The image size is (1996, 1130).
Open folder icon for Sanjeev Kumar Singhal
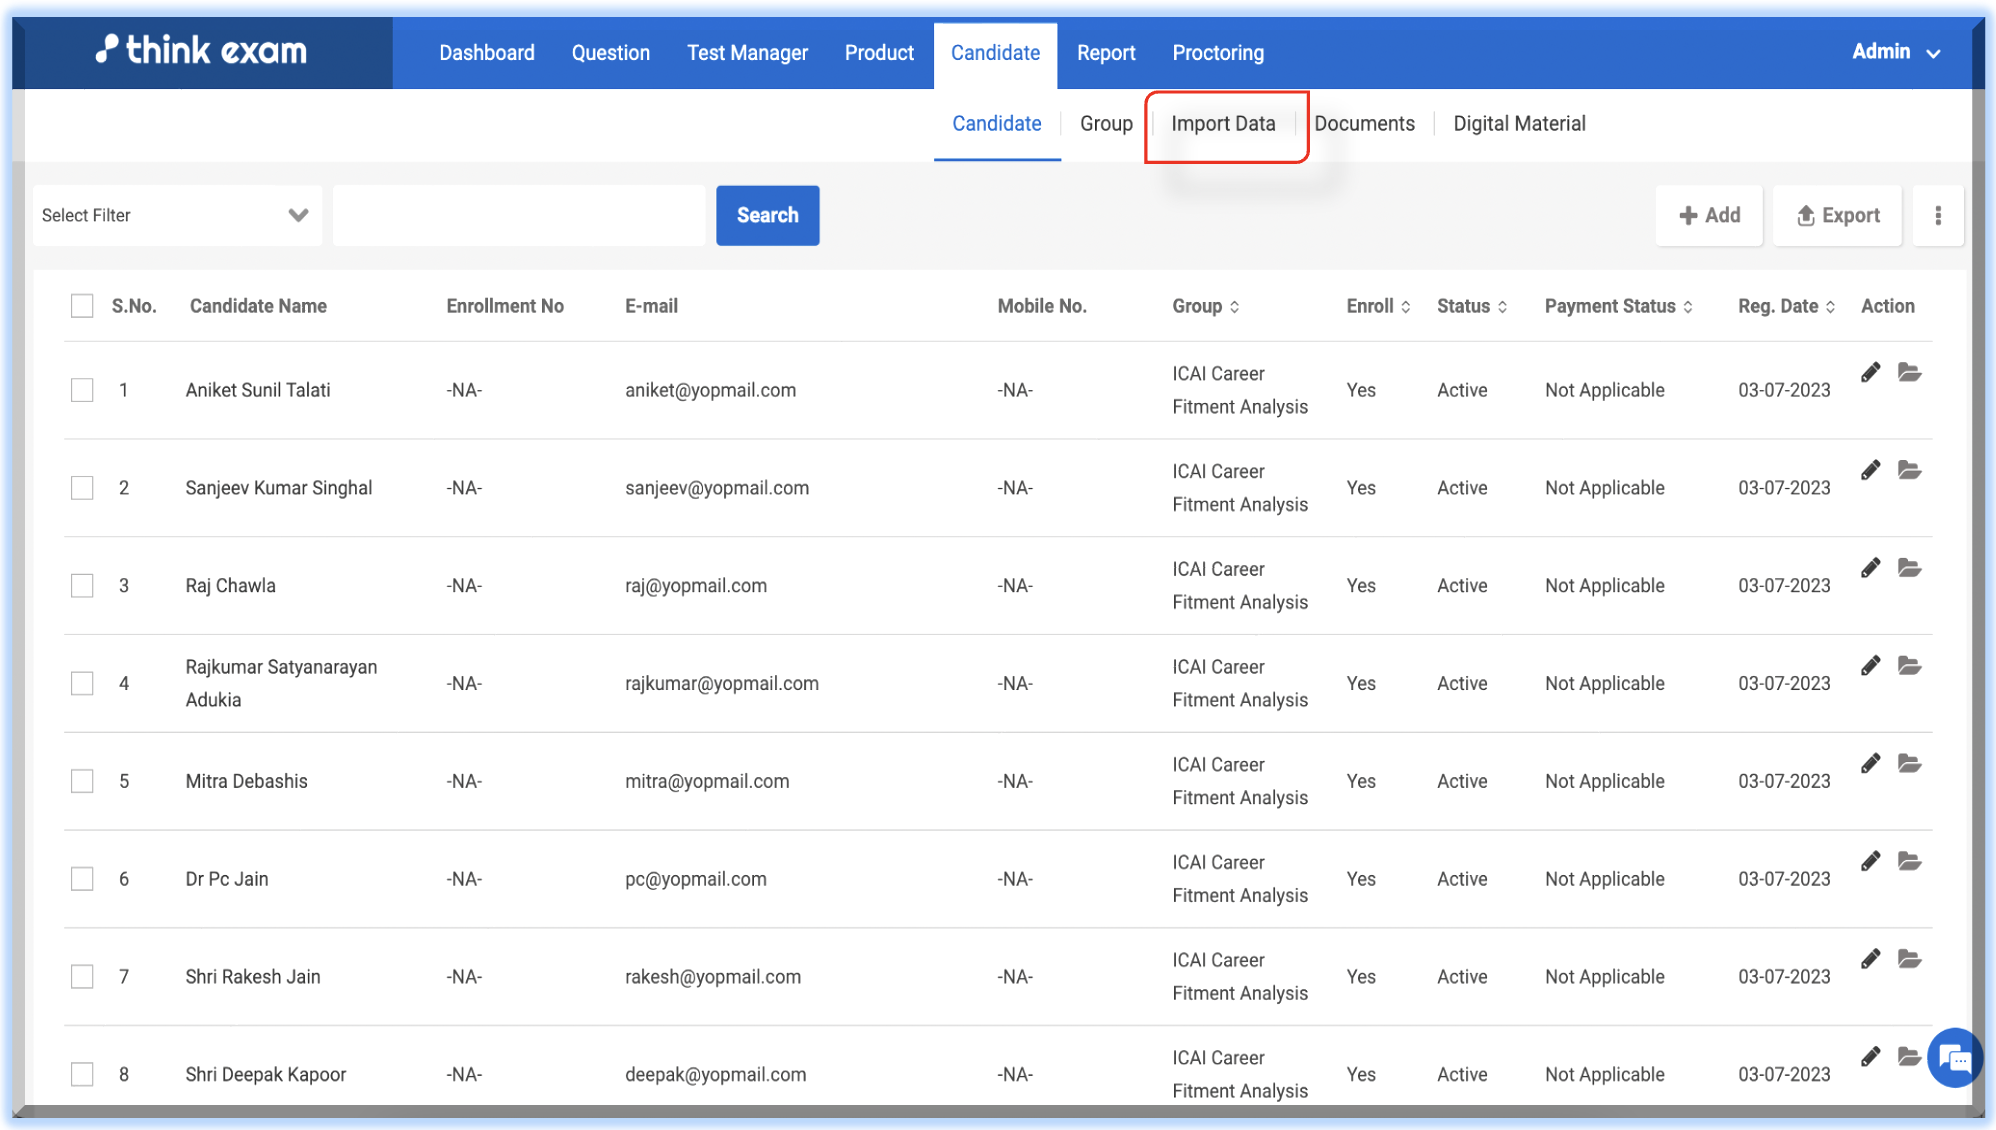[1909, 470]
